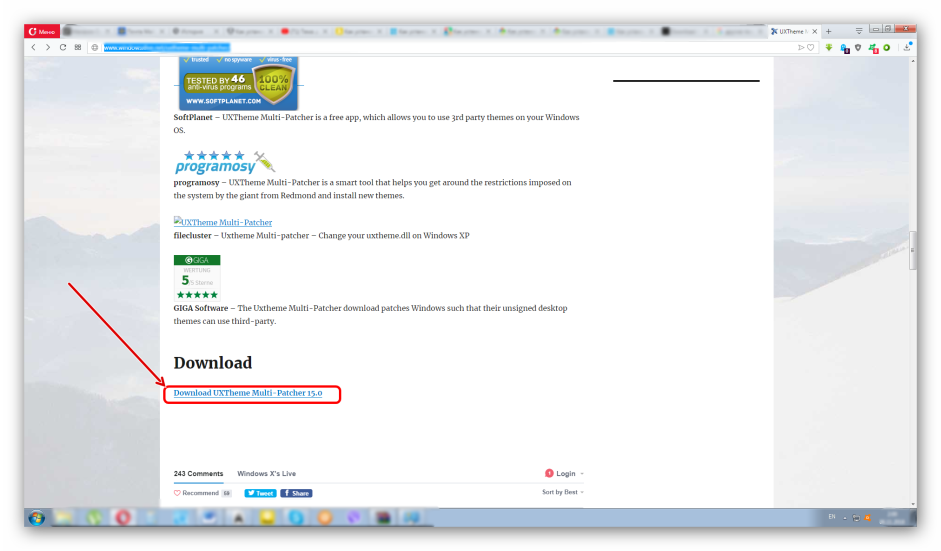The width and height of the screenshot is (941, 551).
Task: Open the Sort by Best dropdown
Action: click(562, 492)
